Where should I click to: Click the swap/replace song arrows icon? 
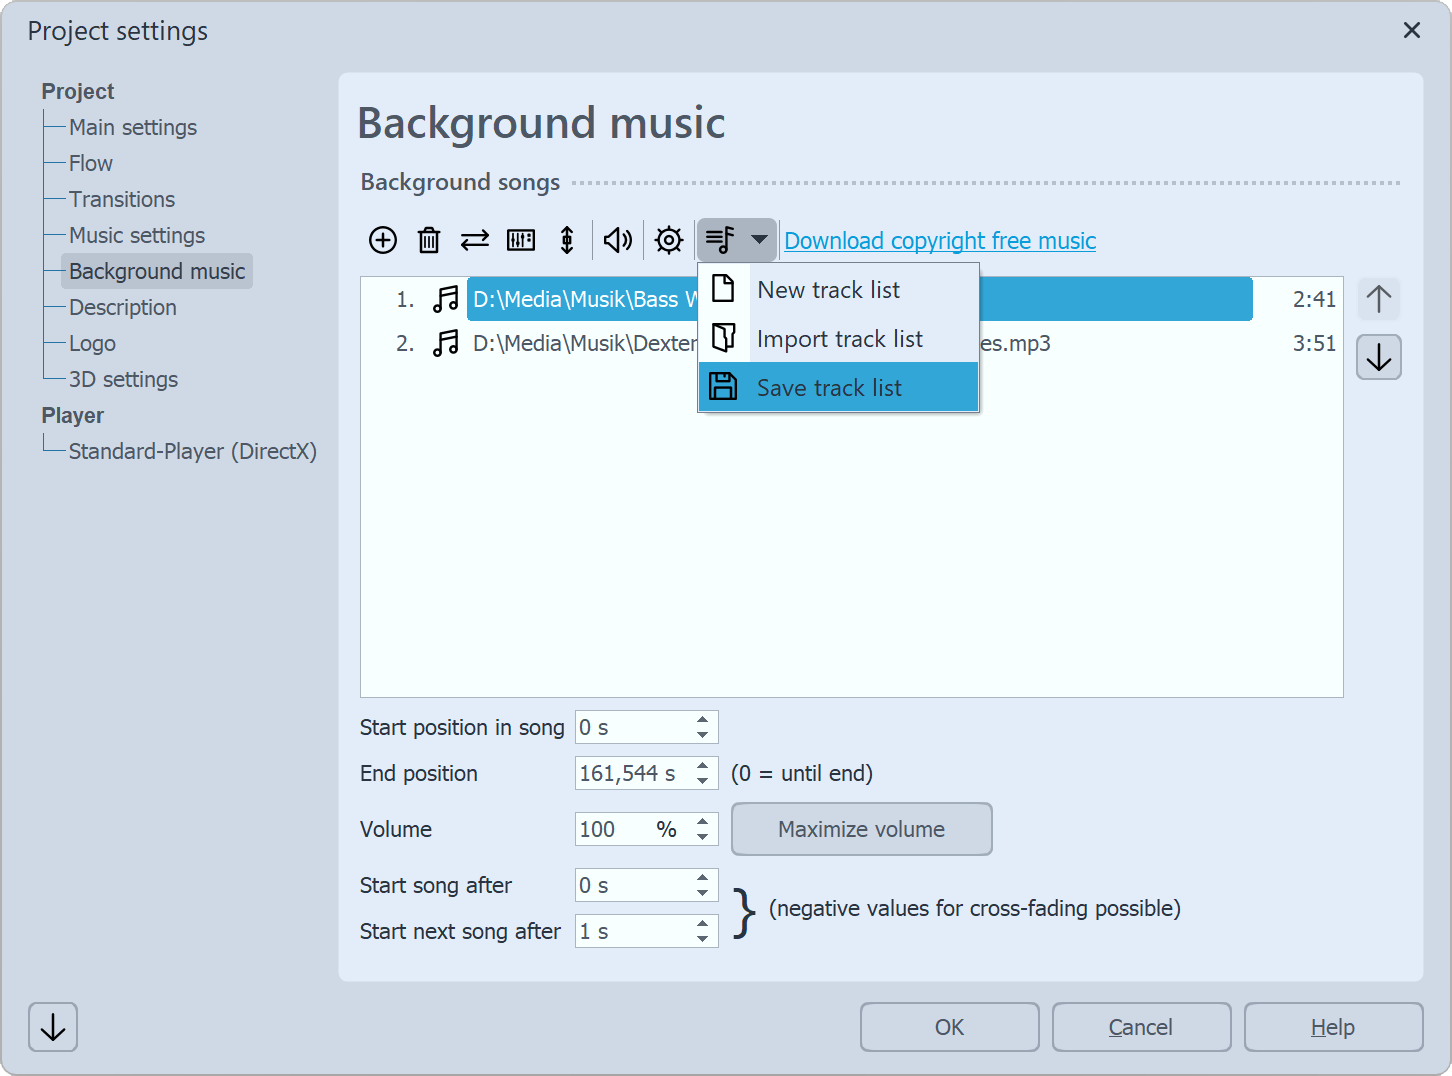click(x=475, y=240)
